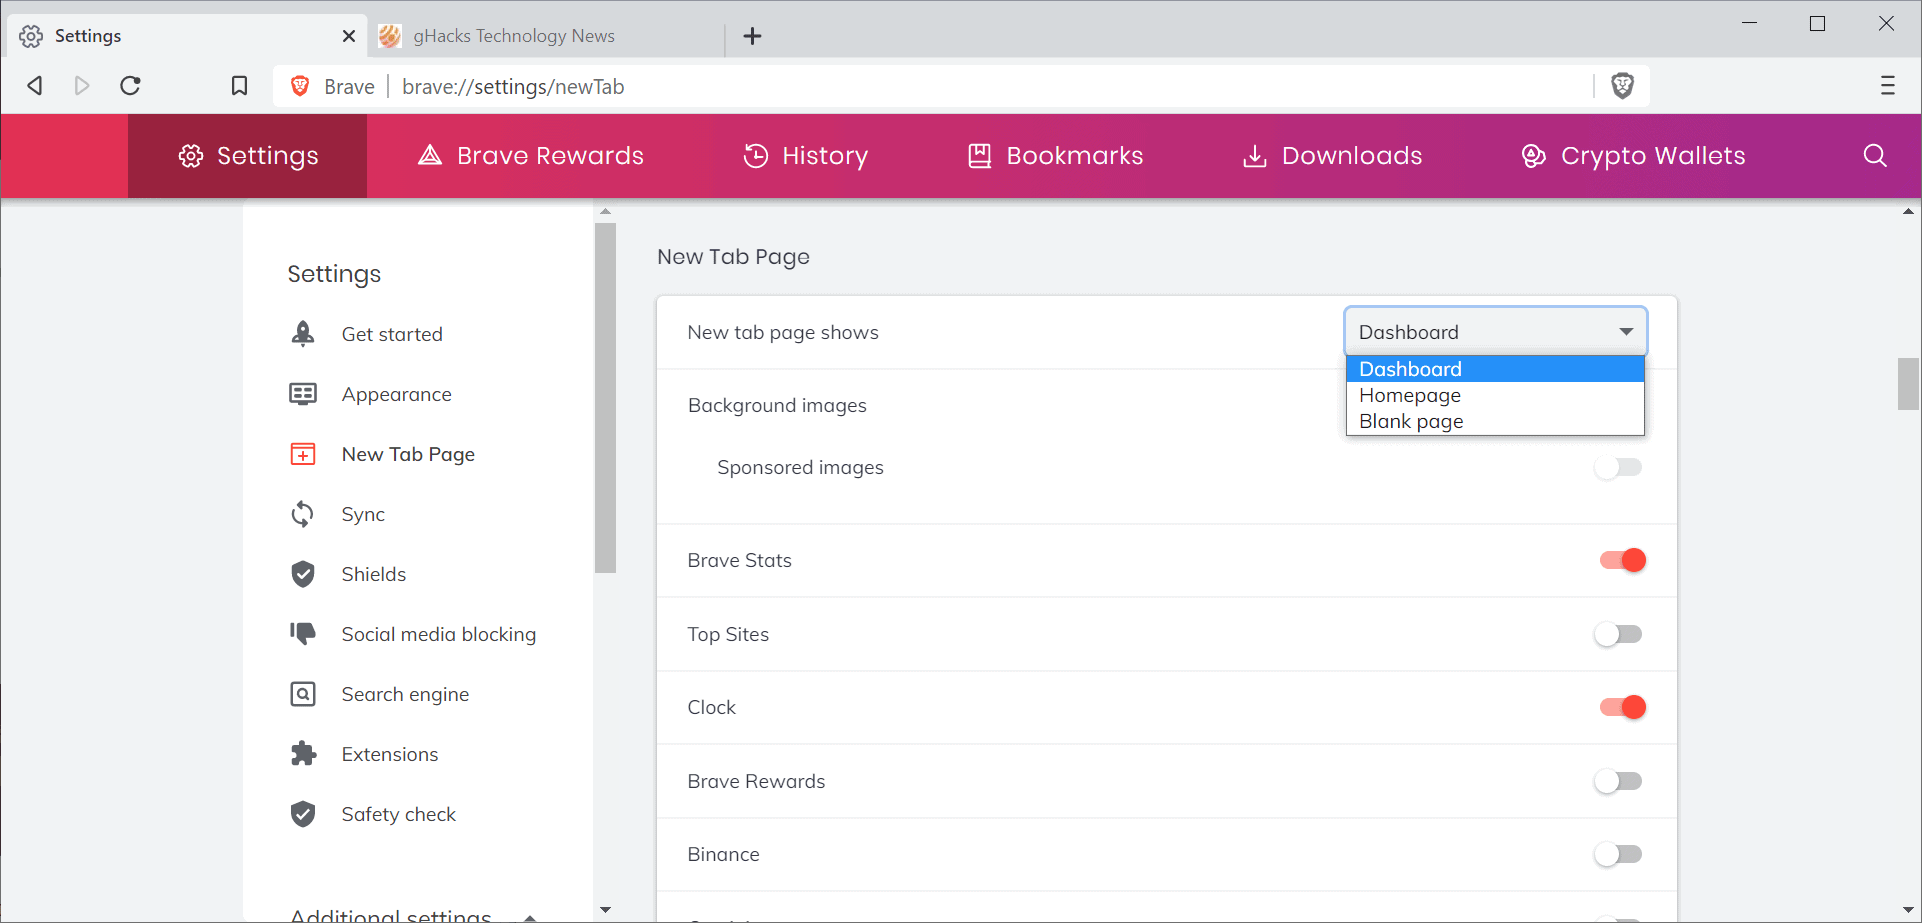Click the Social media blocking thumbs-down icon
The image size is (1922, 923).
[303, 633]
